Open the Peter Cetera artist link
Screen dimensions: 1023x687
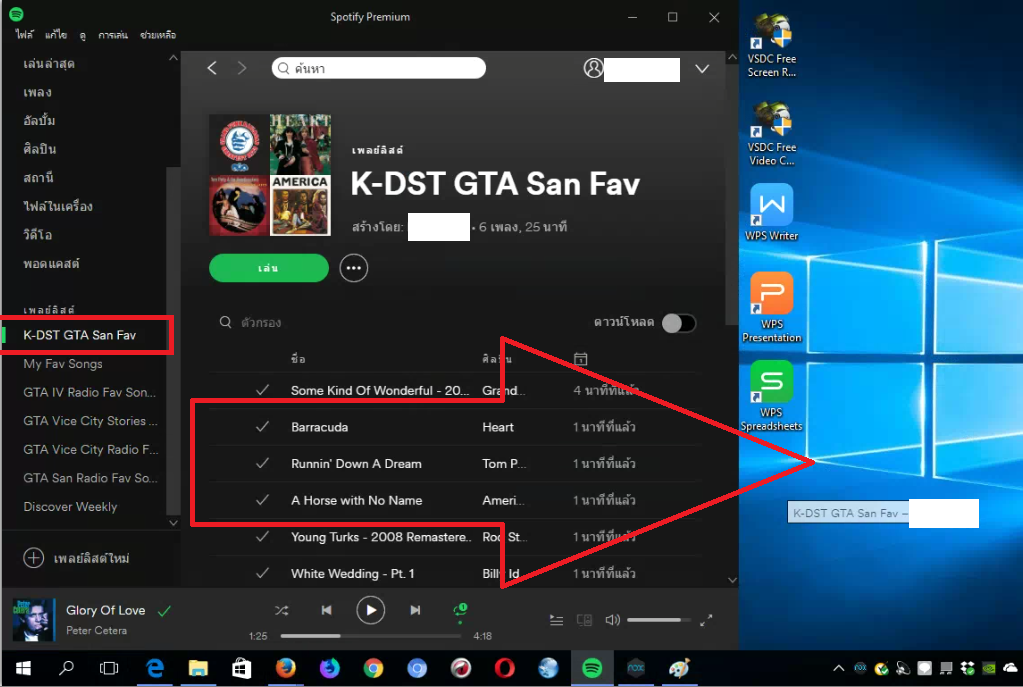pyautogui.click(x=97, y=631)
